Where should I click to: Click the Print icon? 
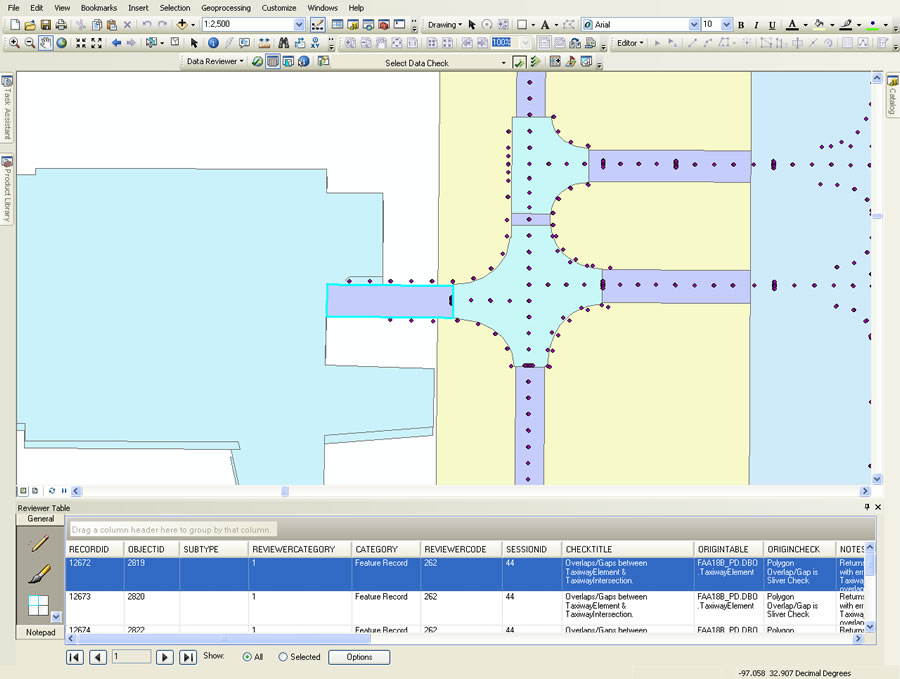61,25
